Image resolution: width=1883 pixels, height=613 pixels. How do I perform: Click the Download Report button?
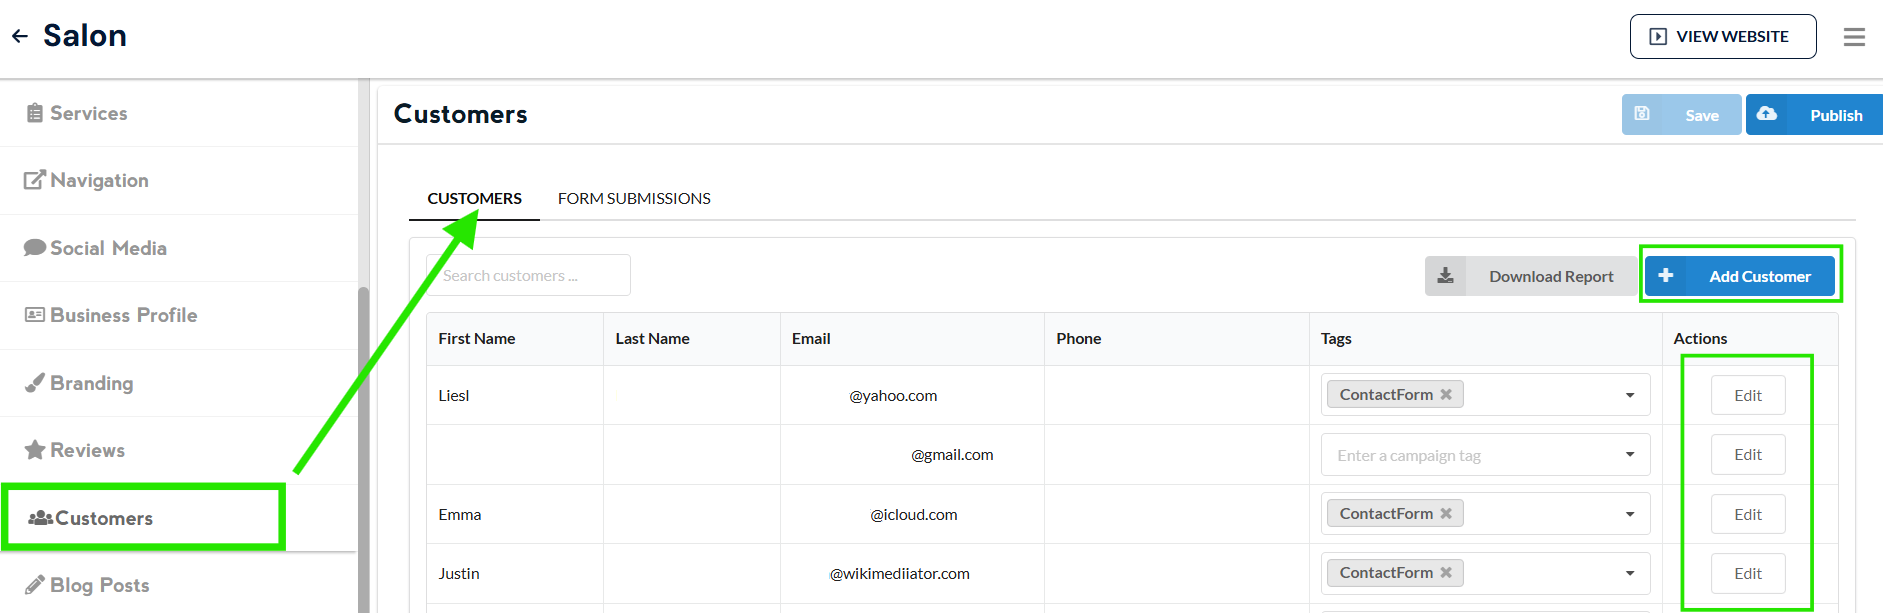pyautogui.click(x=1530, y=276)
